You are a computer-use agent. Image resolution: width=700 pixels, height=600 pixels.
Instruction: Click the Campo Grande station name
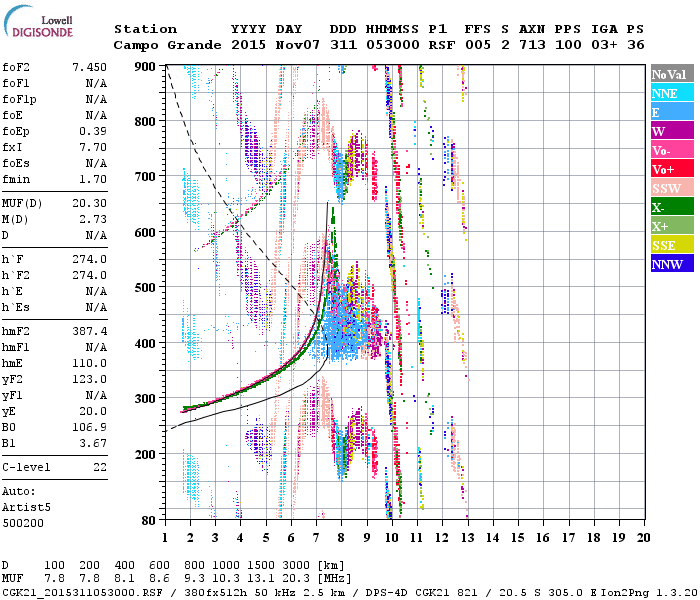pos(167,45)
